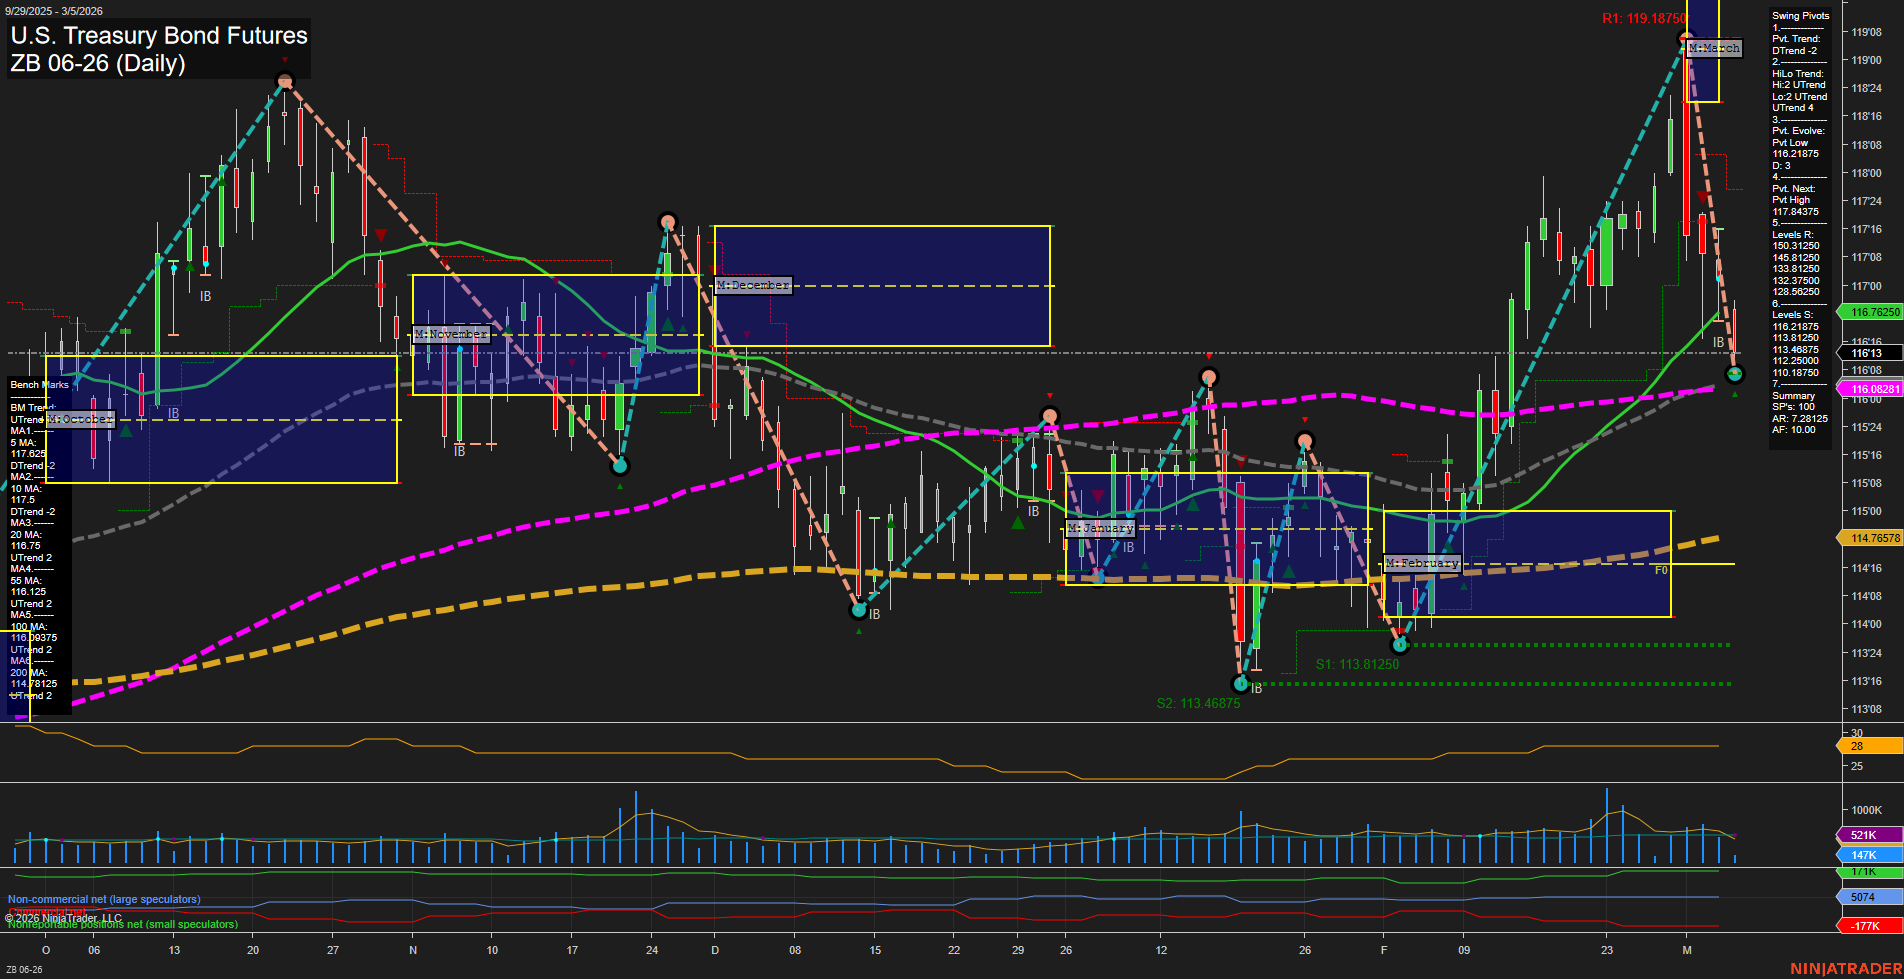The image size is (1904, 979).
Task: Click the M:October month label
Action: pos(82,419)
